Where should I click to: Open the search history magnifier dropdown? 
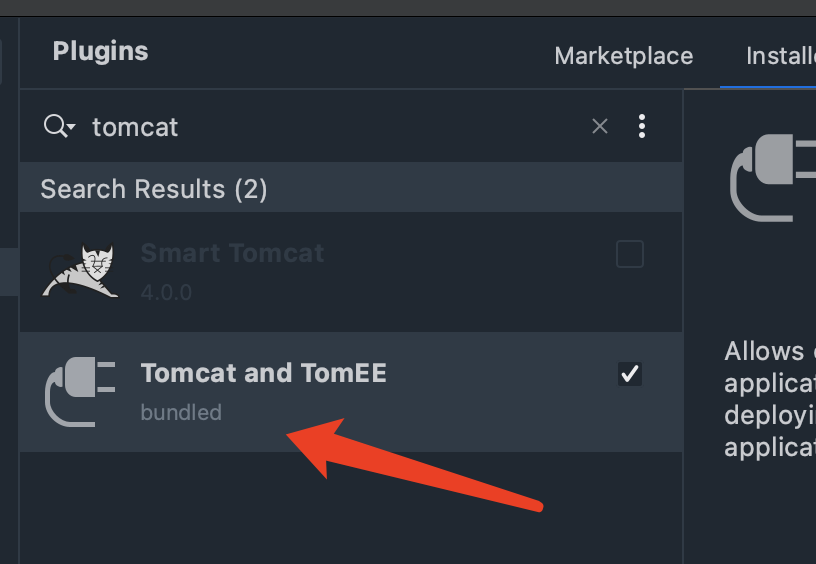pyautogui.click(x=59, y=127)
